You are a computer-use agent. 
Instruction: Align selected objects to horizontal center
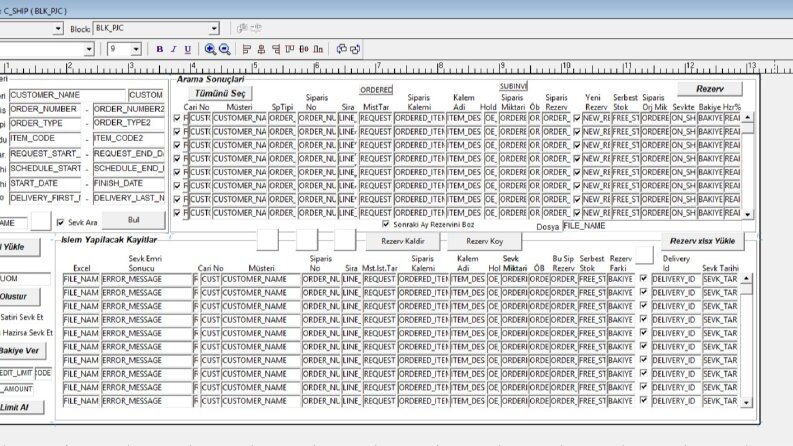[261, 49]
